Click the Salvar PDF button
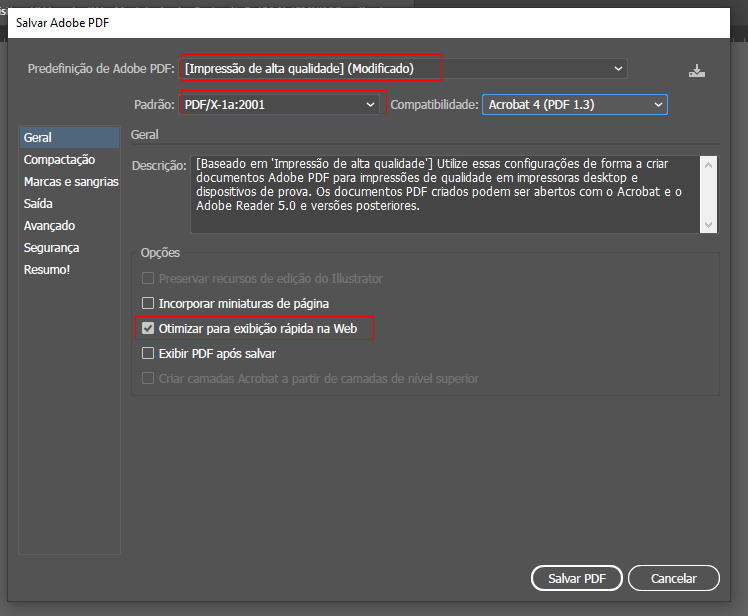Image resolution: width=748 pixels, height=616 pixels. (577, 578)
